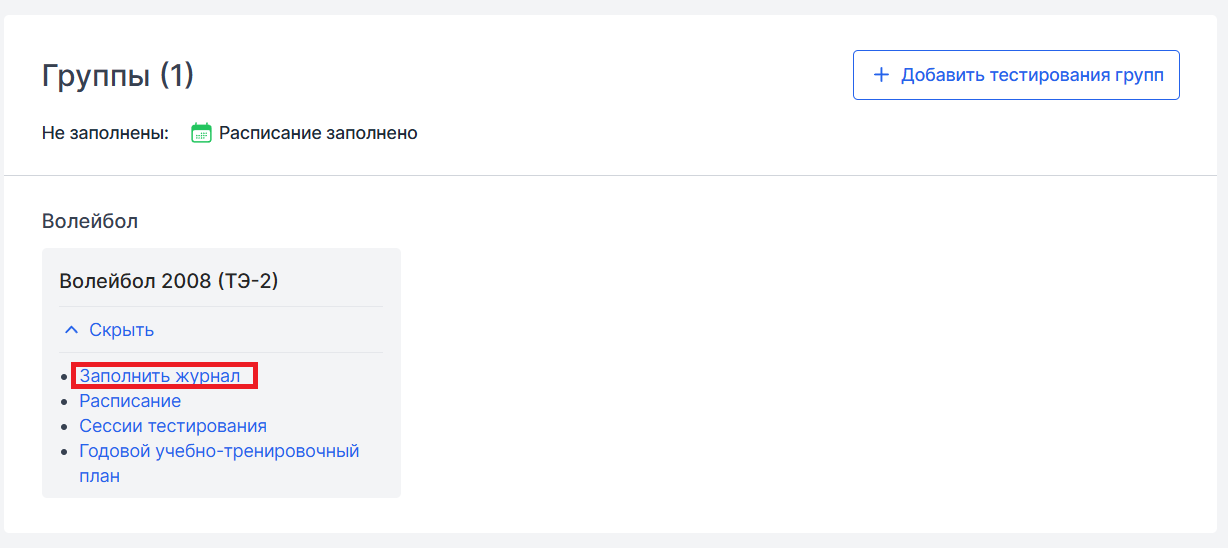Click the bullet before the Расписание link
Image resolution: width=1228 pixels, height=548 pixels.
point(64,402)
